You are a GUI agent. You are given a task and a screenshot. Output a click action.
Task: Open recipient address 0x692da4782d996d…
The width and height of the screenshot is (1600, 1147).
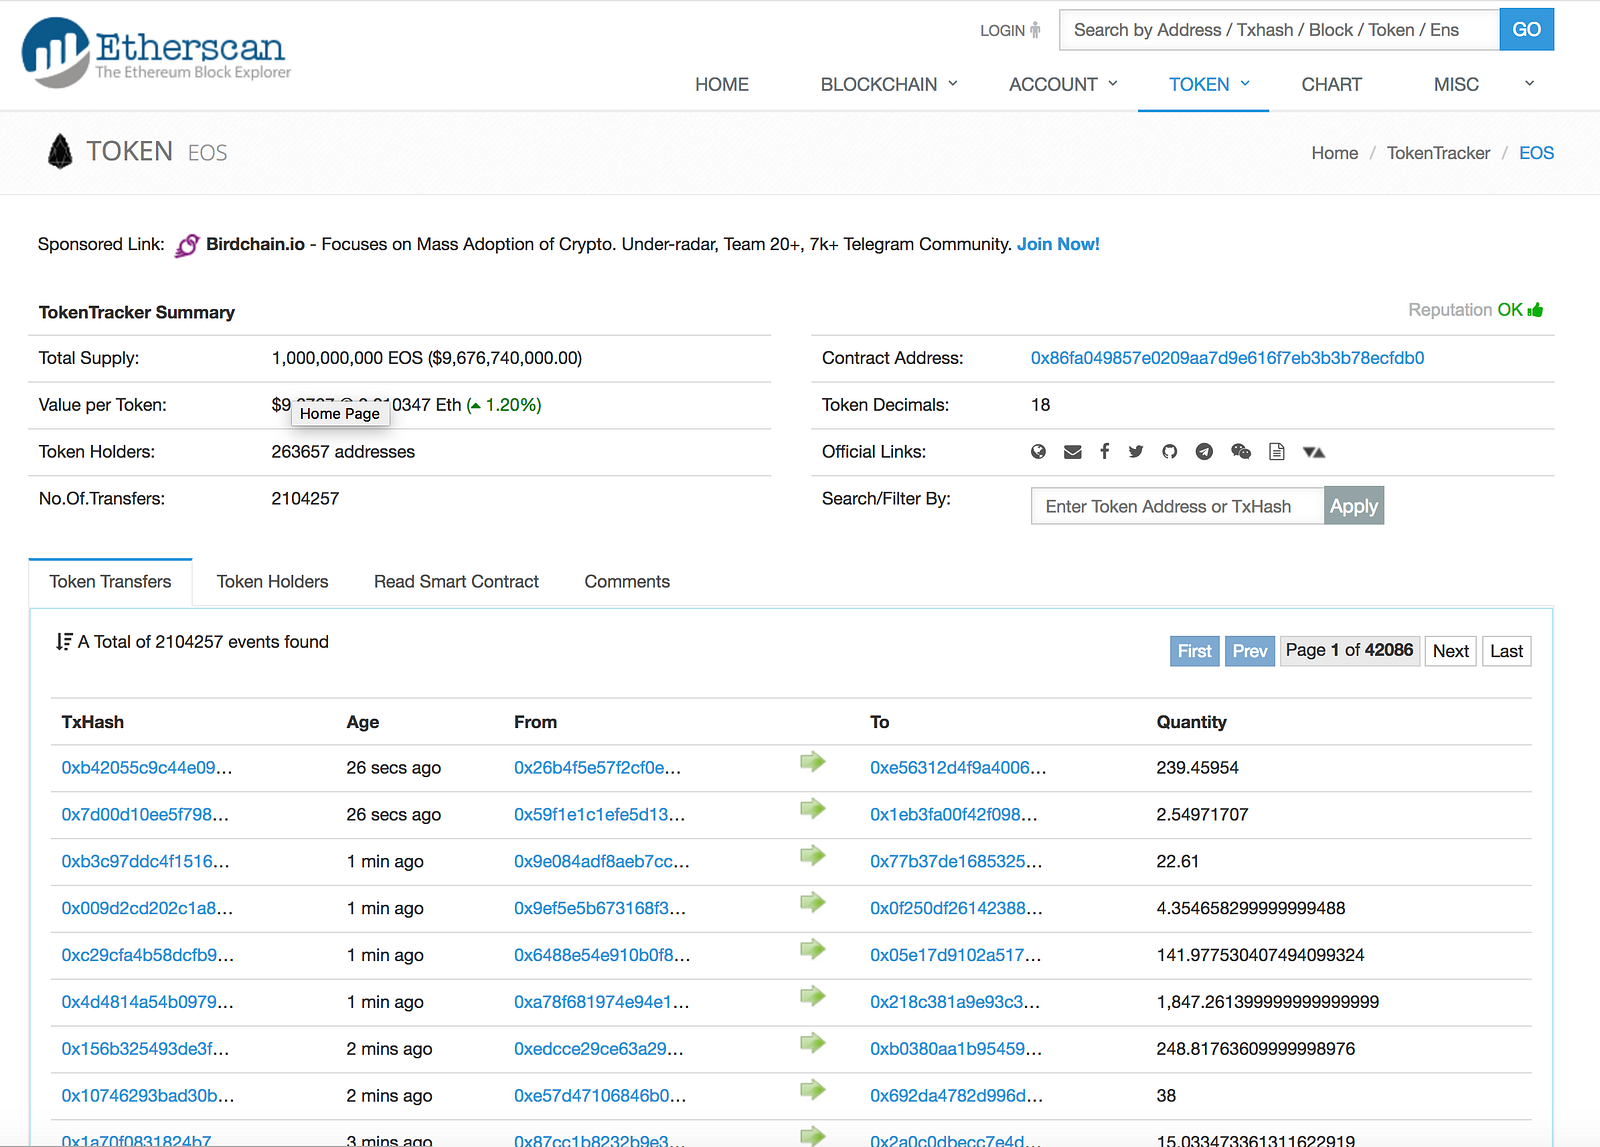[x=956, y=1096]
